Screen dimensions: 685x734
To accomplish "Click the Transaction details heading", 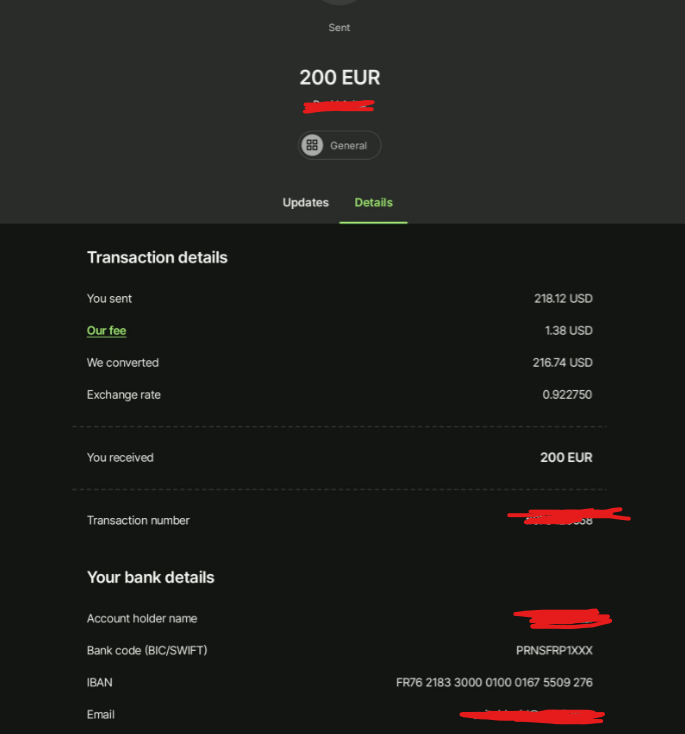I will 157,257.
